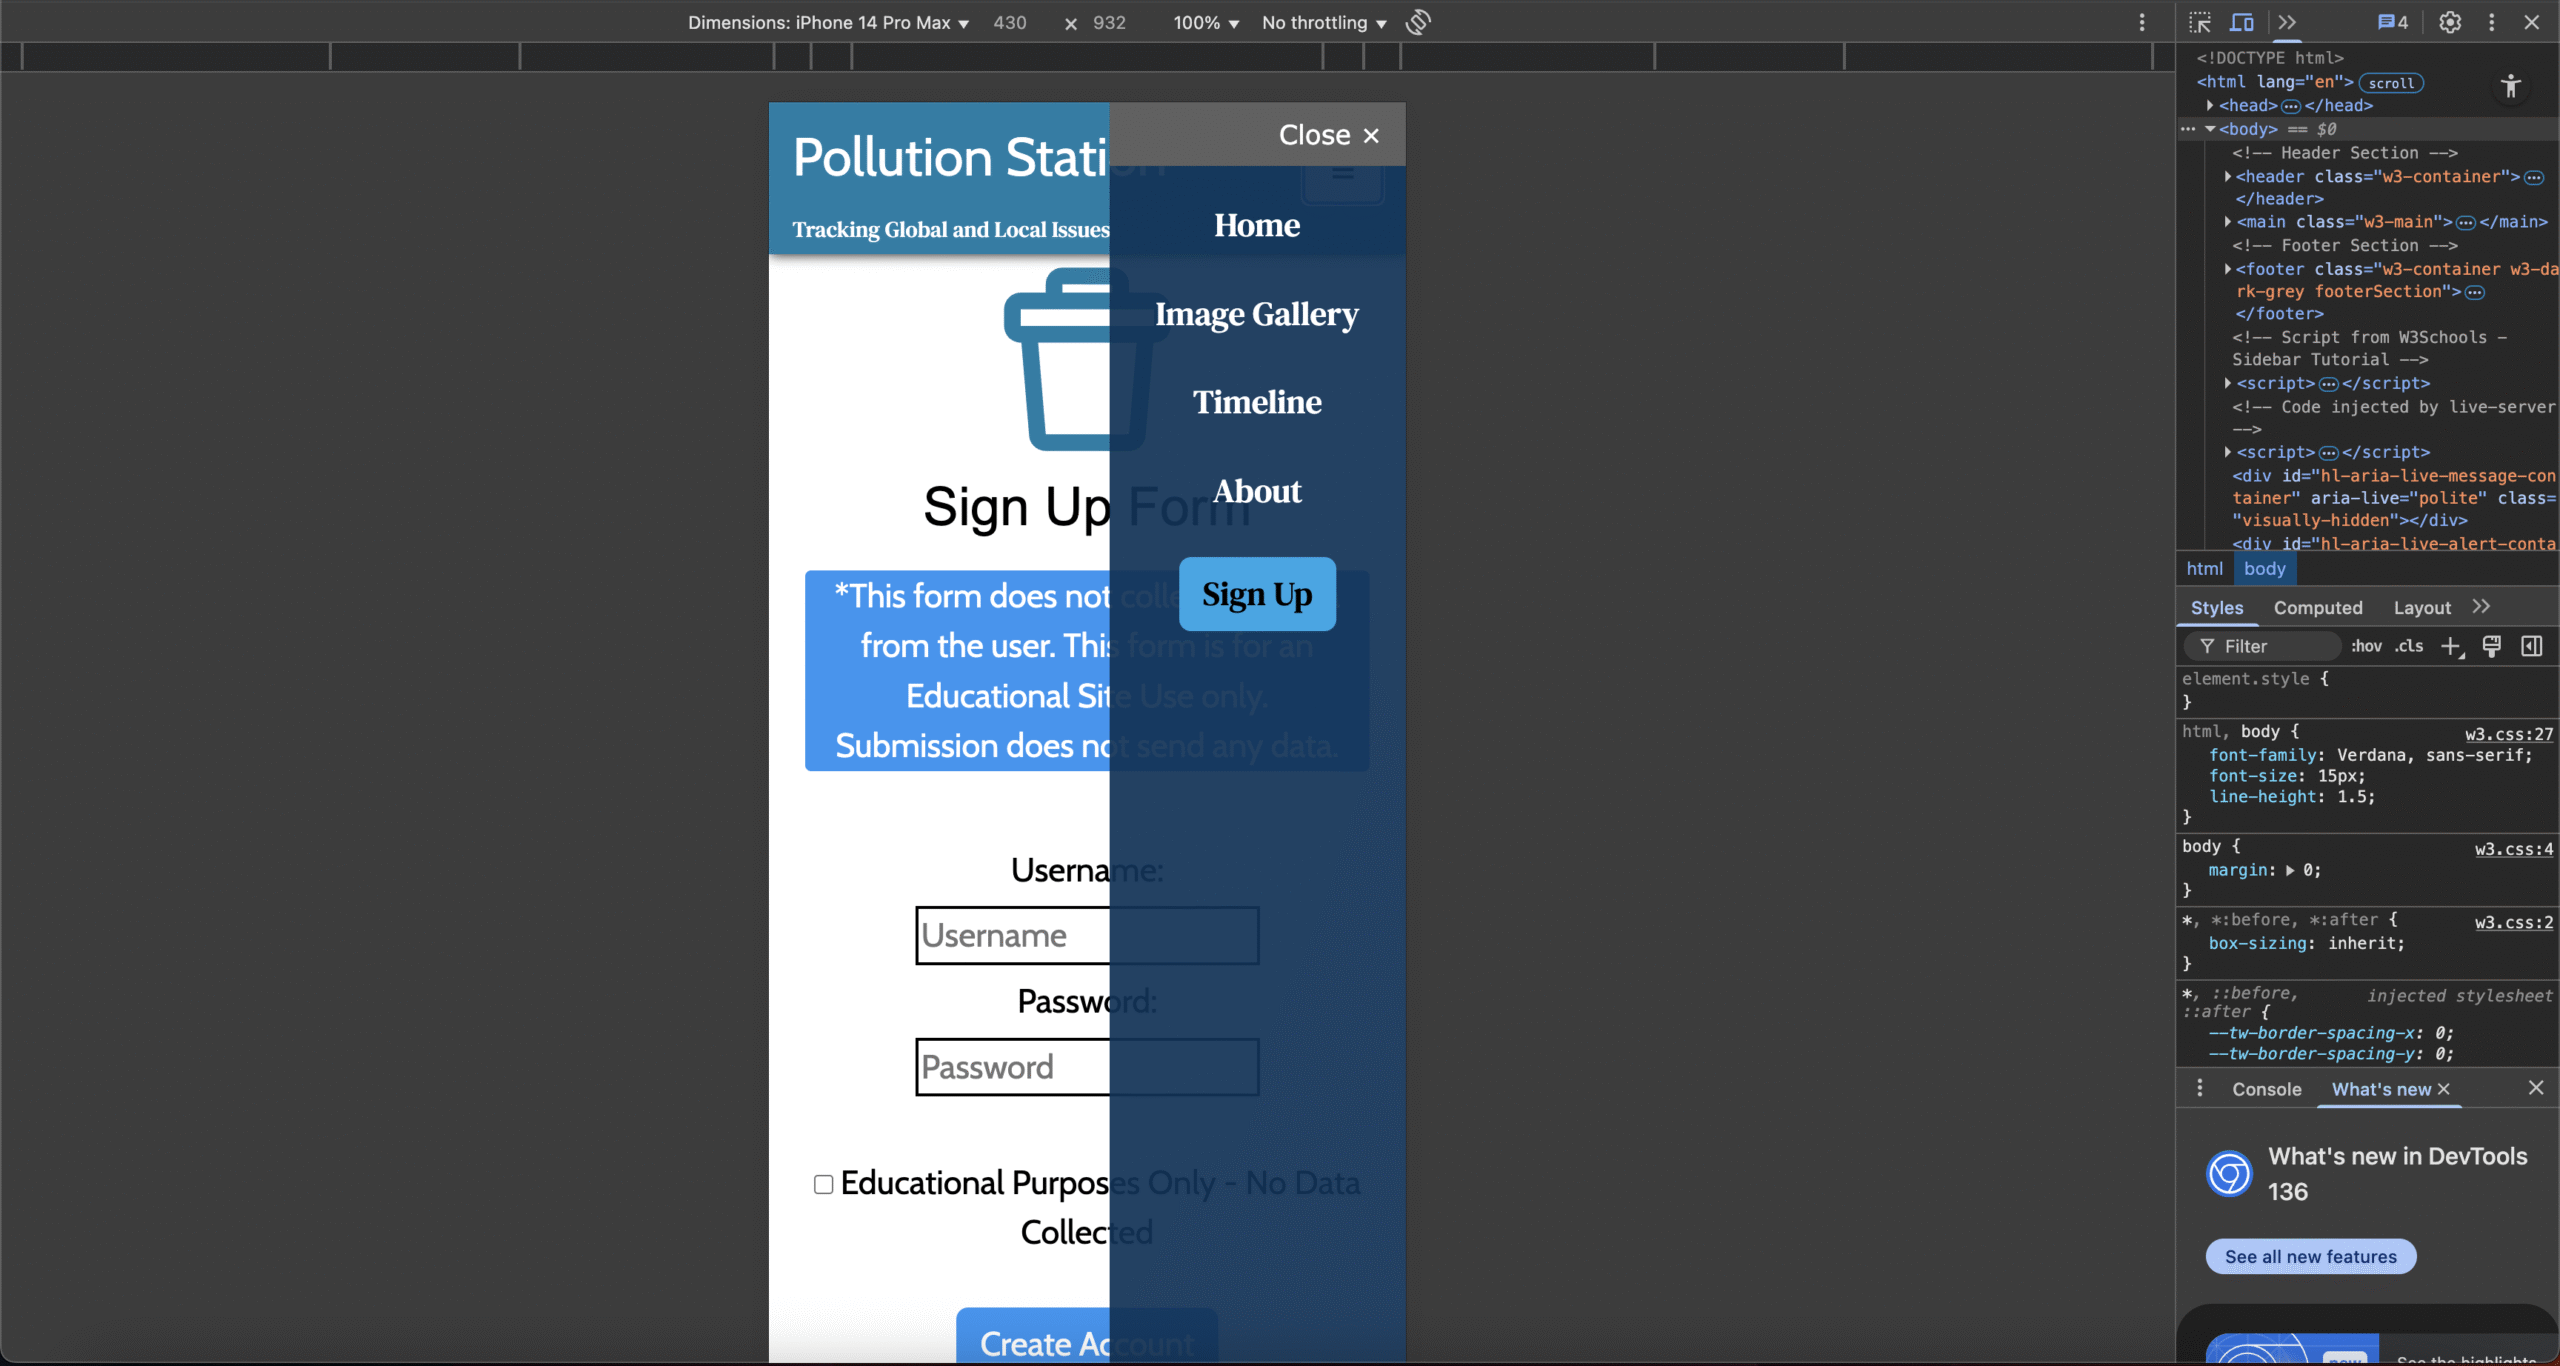Image resolution: width=2560 pixels, height=1366 pixels.
Task: Switch to the Computed tab
Action: (x=2317, y=608)
